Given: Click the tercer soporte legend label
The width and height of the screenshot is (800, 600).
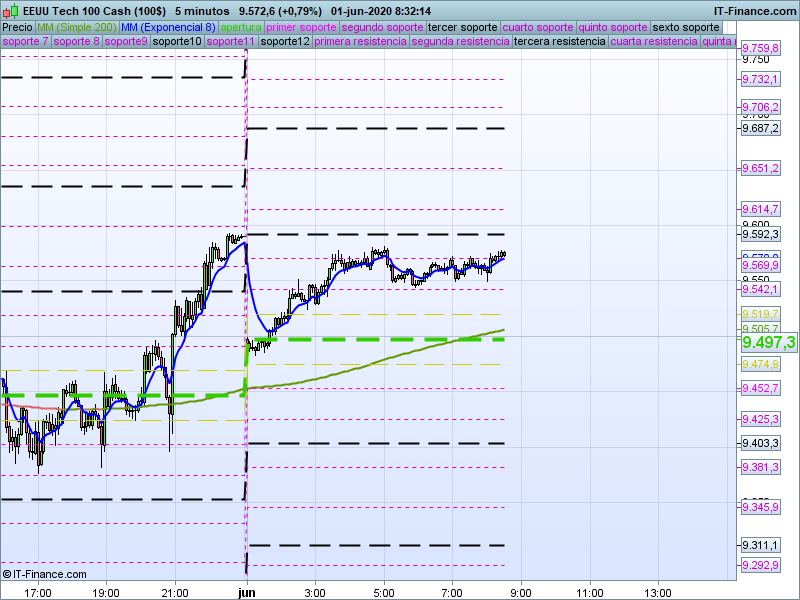Looking at the screenshot, I should (463, 28).
